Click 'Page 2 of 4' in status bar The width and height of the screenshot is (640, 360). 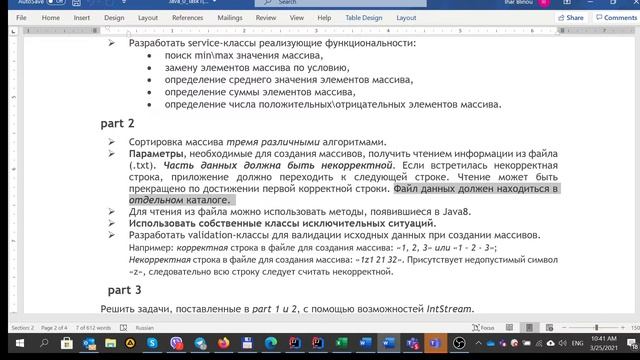(54, 328)
